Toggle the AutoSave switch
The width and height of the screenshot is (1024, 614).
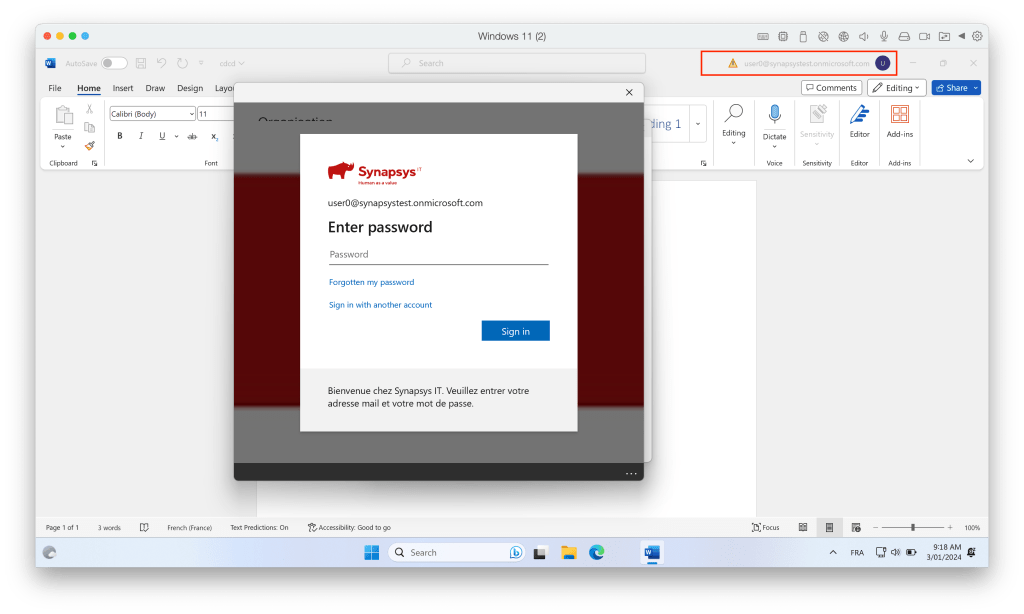pos(113,63)
